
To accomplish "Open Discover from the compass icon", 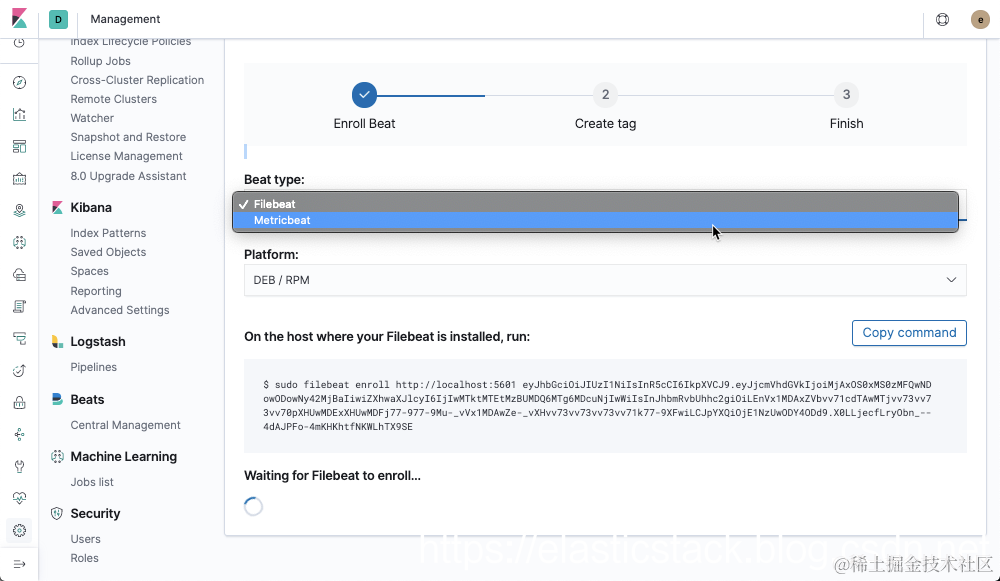I will (19, 82).
